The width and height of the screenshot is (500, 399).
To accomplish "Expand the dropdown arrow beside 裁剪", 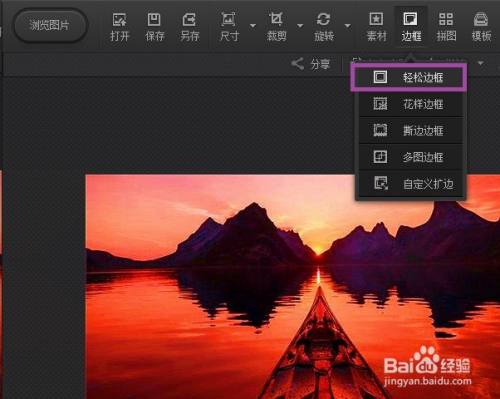I will tap(300, 25).
